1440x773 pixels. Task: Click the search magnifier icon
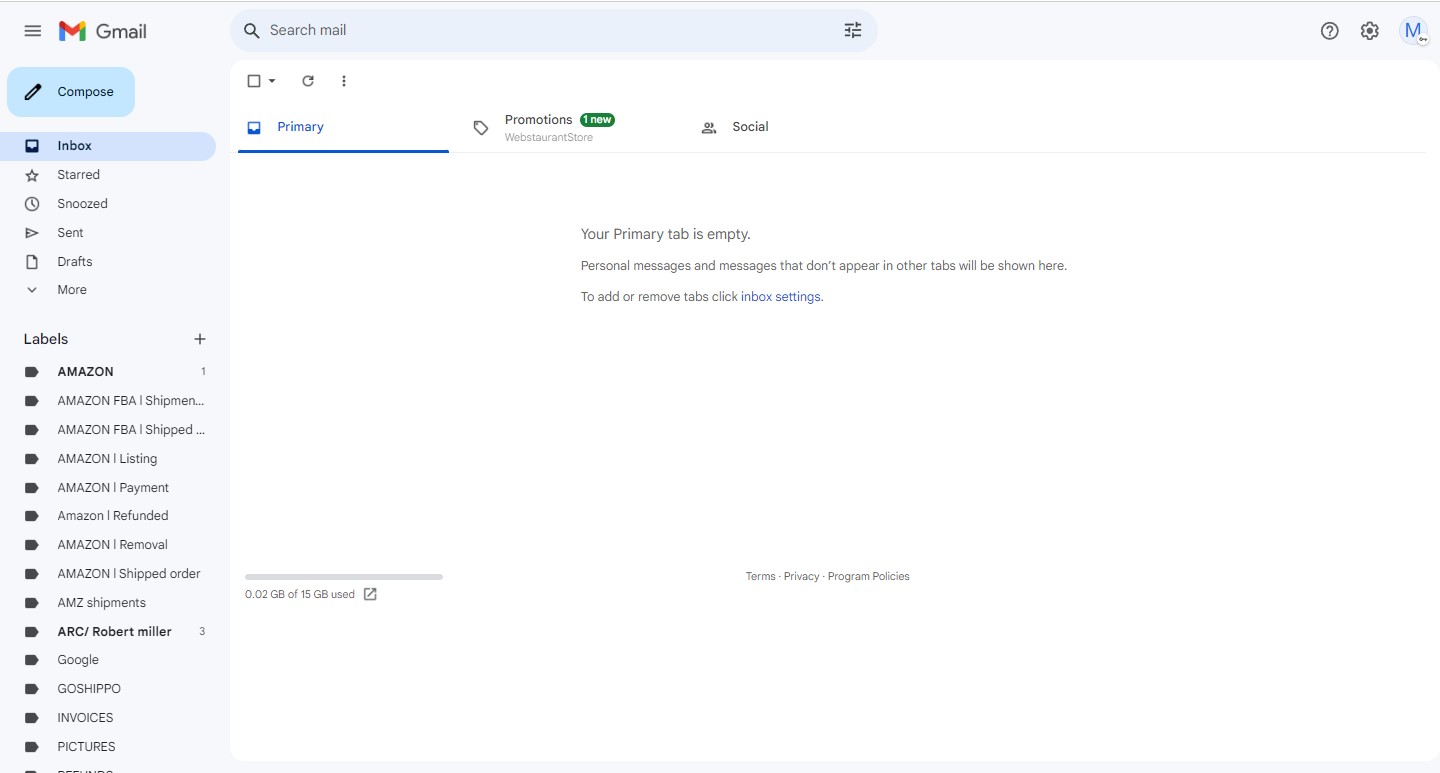tap(252, 31)
